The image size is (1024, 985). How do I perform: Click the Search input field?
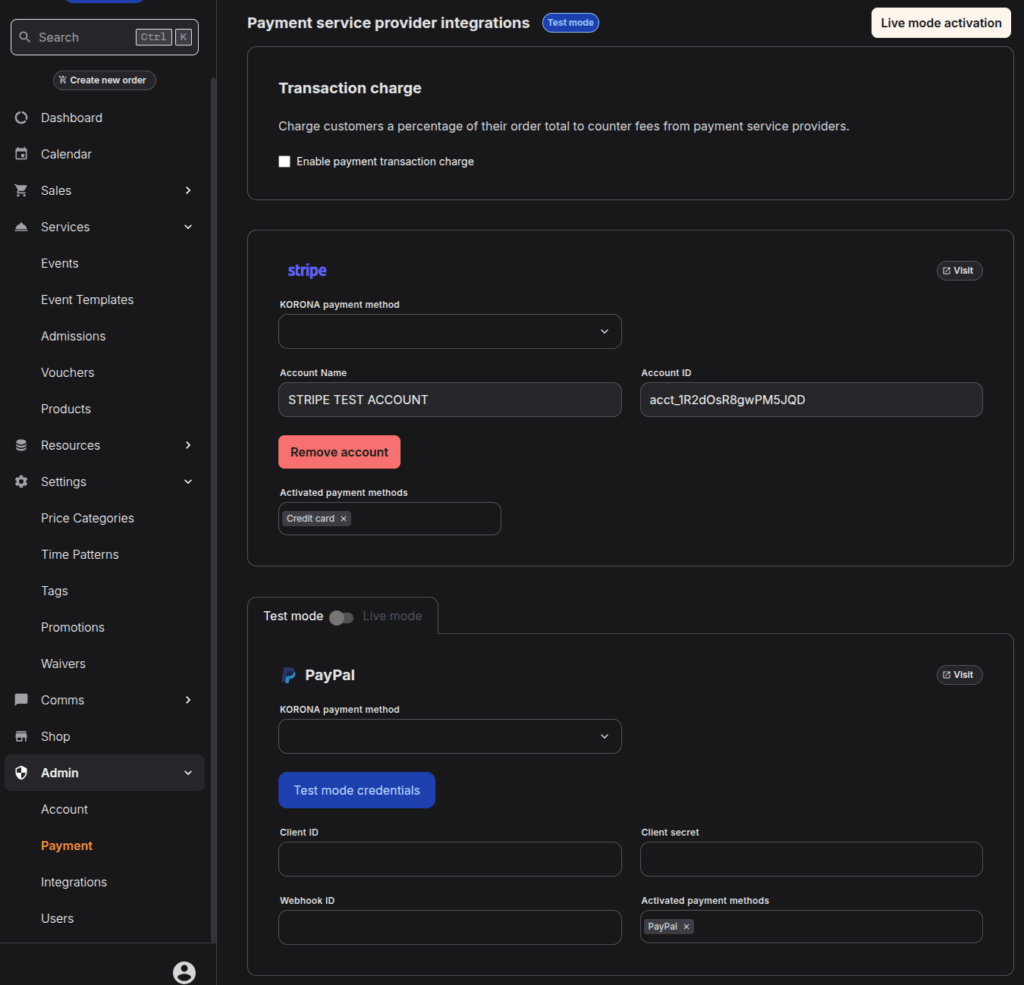coord(104,37)
